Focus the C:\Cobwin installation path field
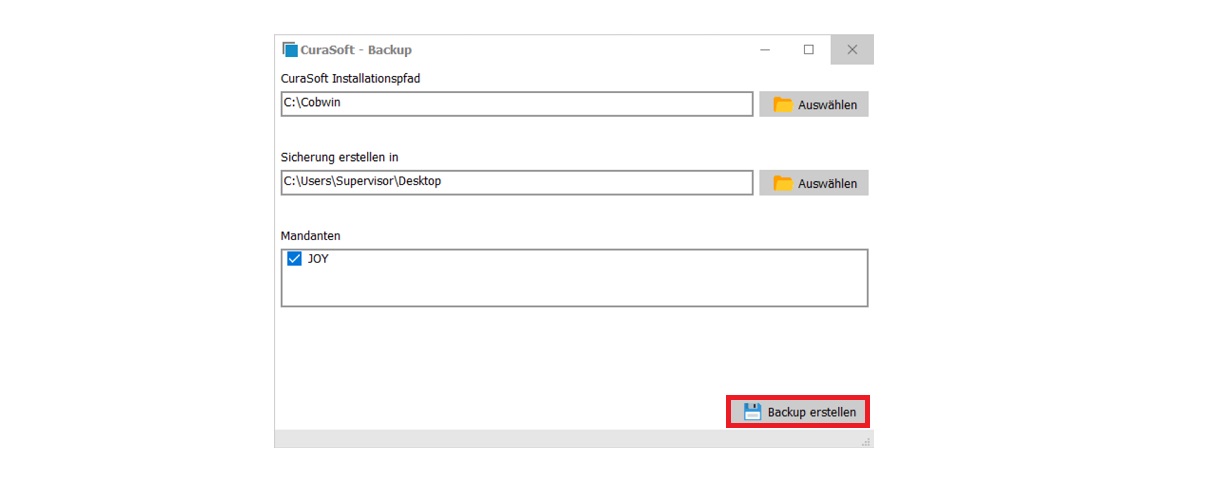 517,103
